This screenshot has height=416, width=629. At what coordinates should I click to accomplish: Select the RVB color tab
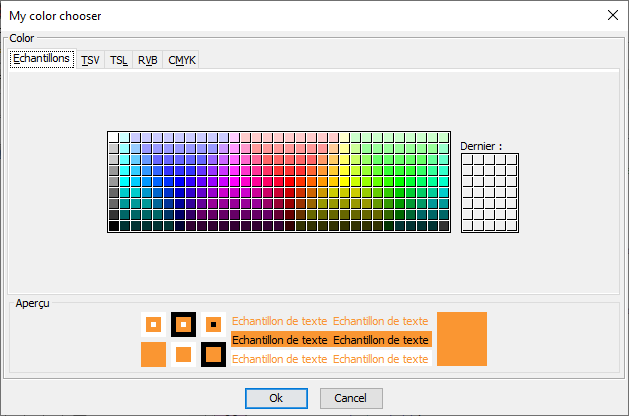pyautogui.click(x=147, y=60)
